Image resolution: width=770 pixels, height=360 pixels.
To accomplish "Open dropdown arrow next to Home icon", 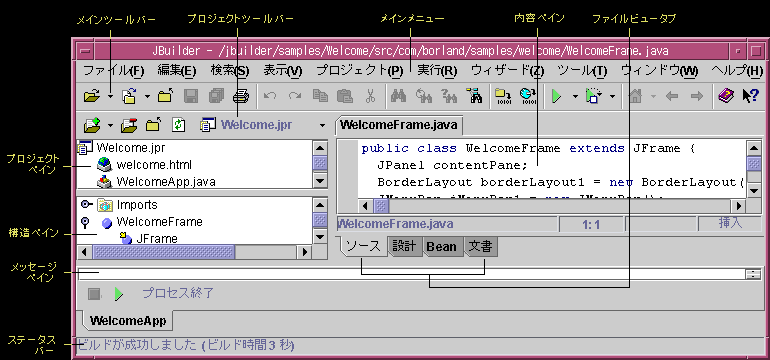I will [653, 97].
